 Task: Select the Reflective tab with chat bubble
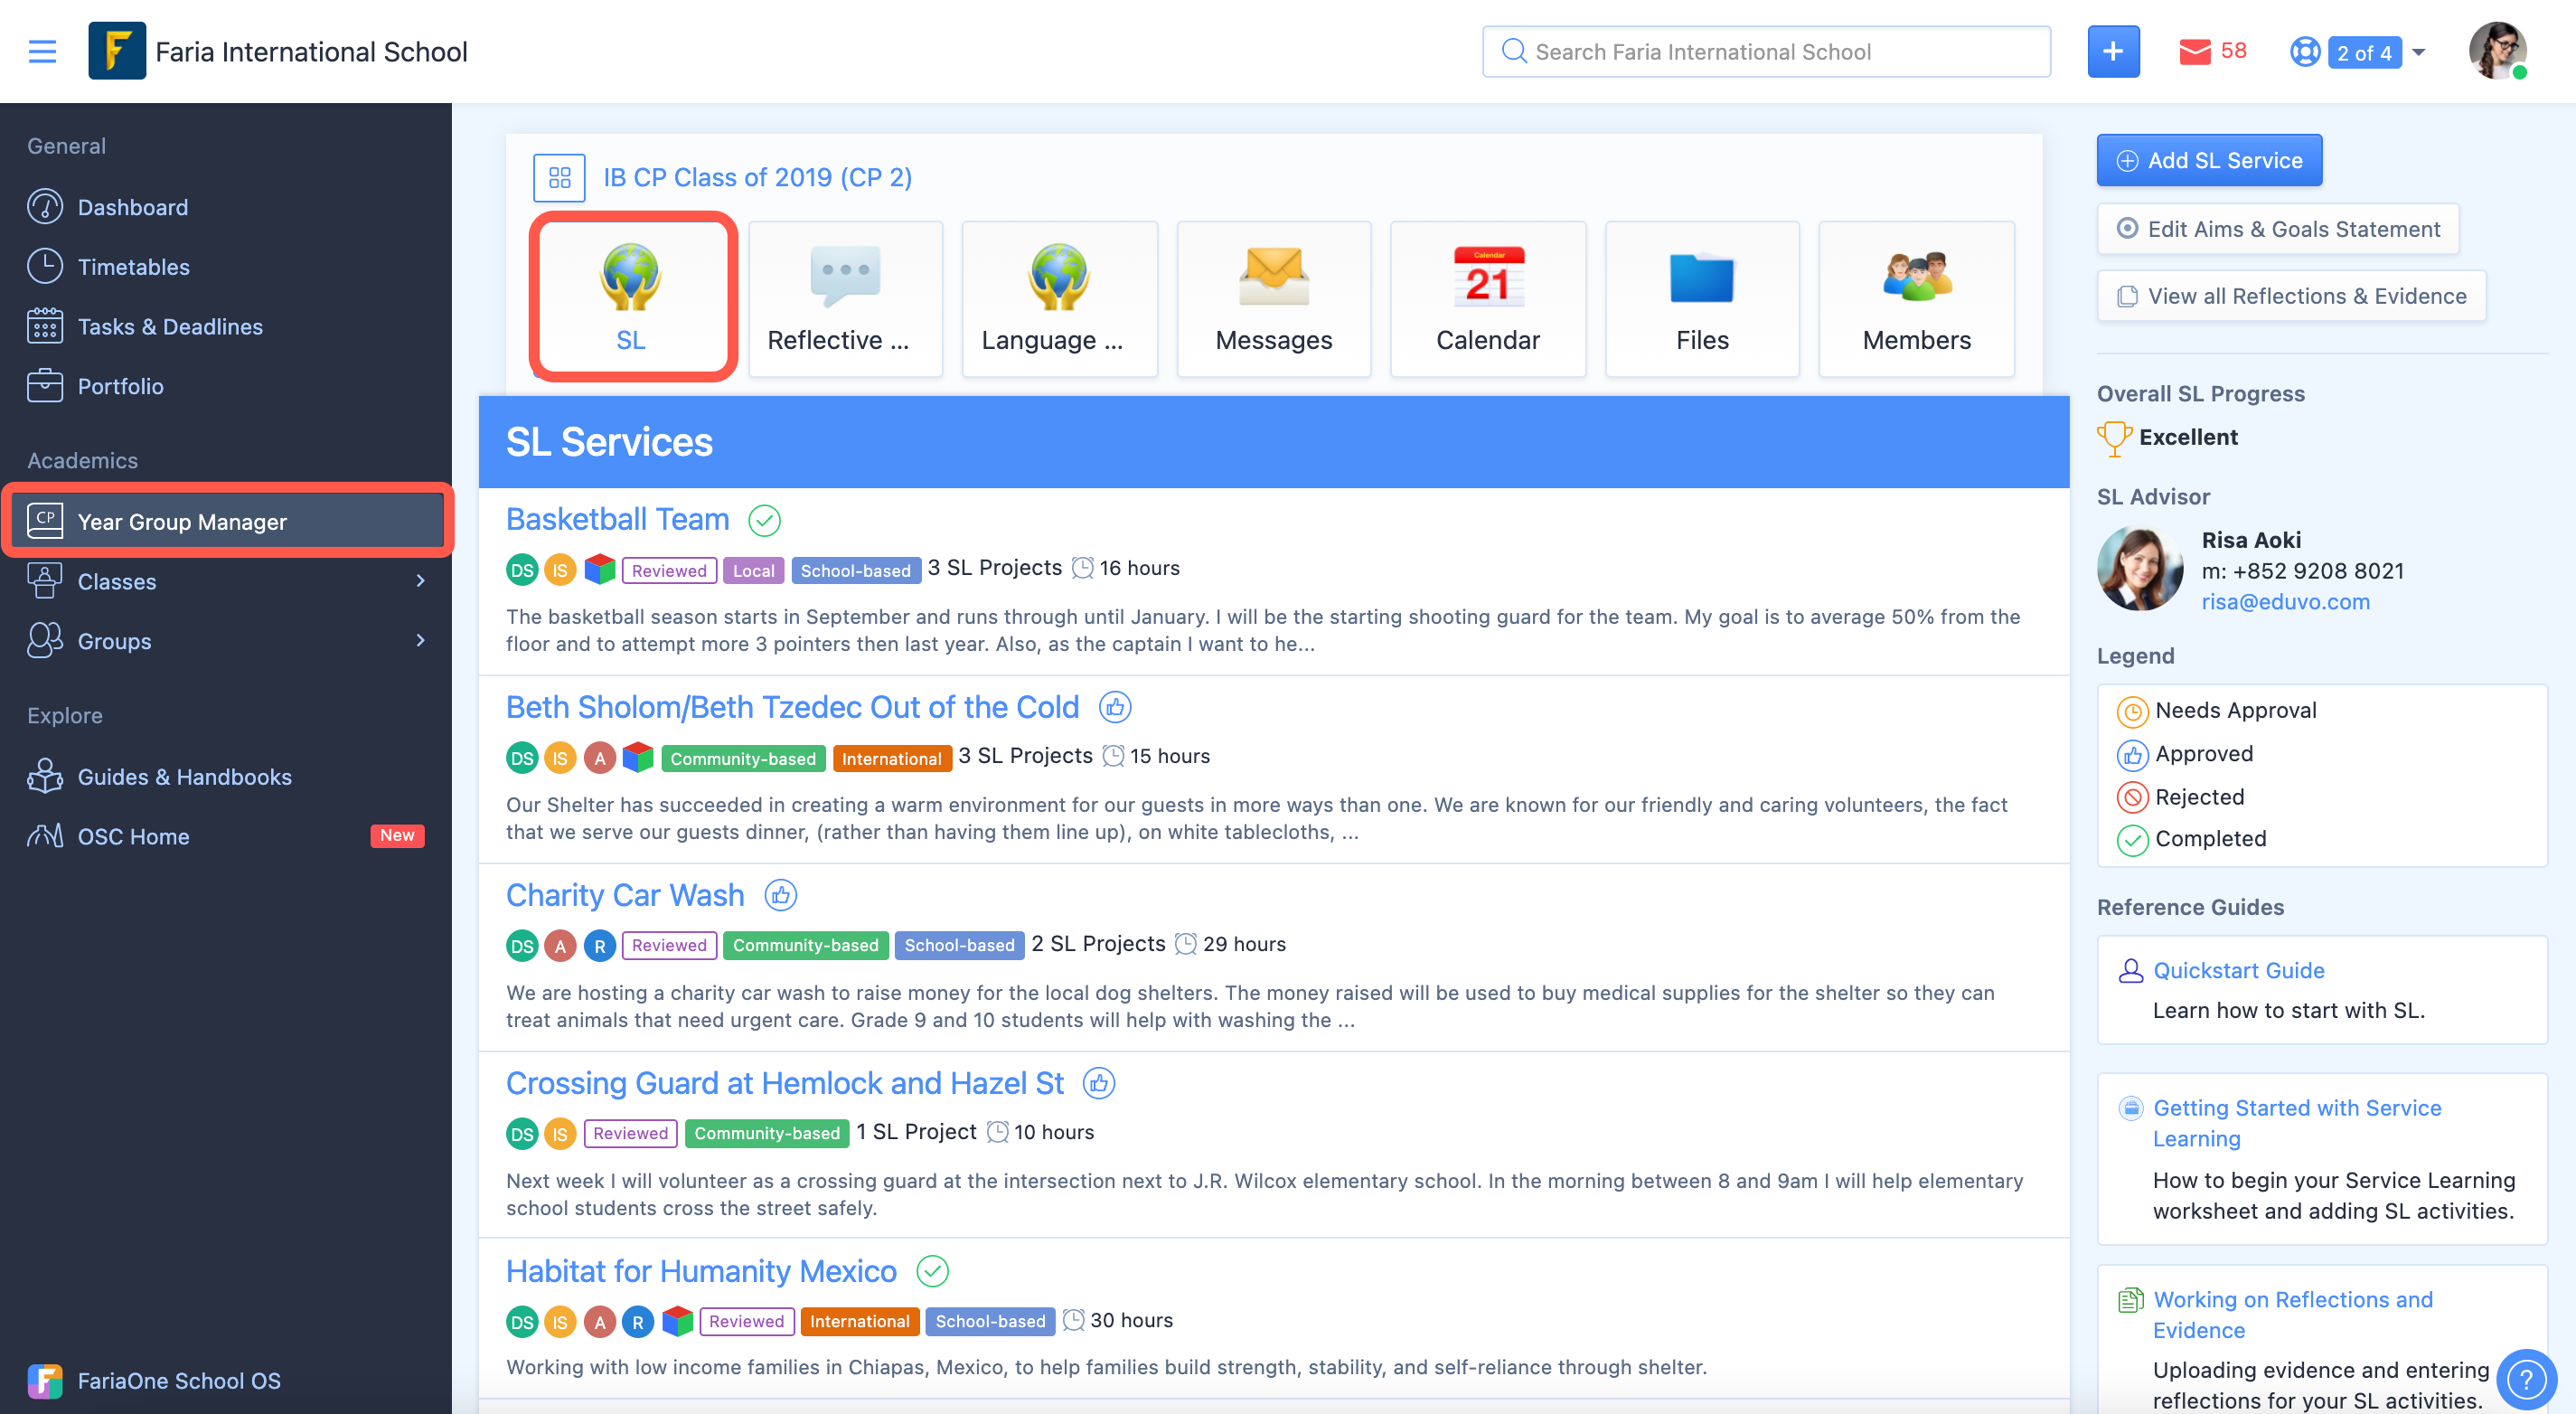(846, 298)
